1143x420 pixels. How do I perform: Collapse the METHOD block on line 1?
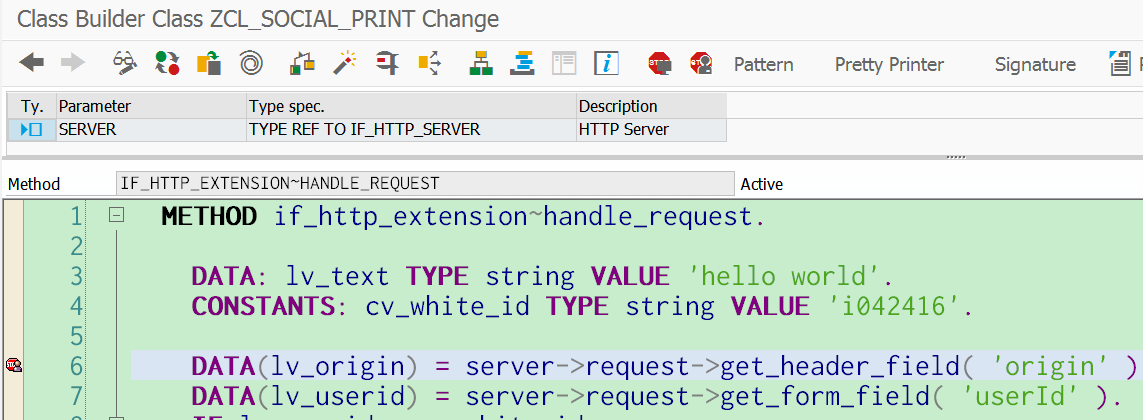(116, 215)
